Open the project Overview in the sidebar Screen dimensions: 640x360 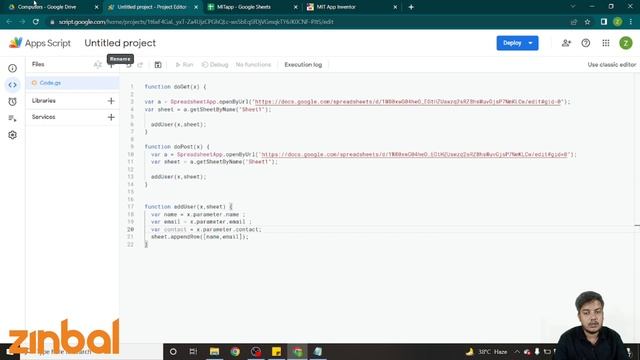point(12,68)
